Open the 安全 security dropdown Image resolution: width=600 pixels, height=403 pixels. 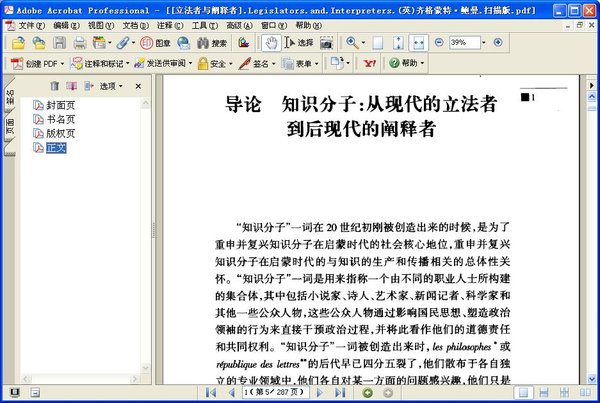click(x=215, y=64)
